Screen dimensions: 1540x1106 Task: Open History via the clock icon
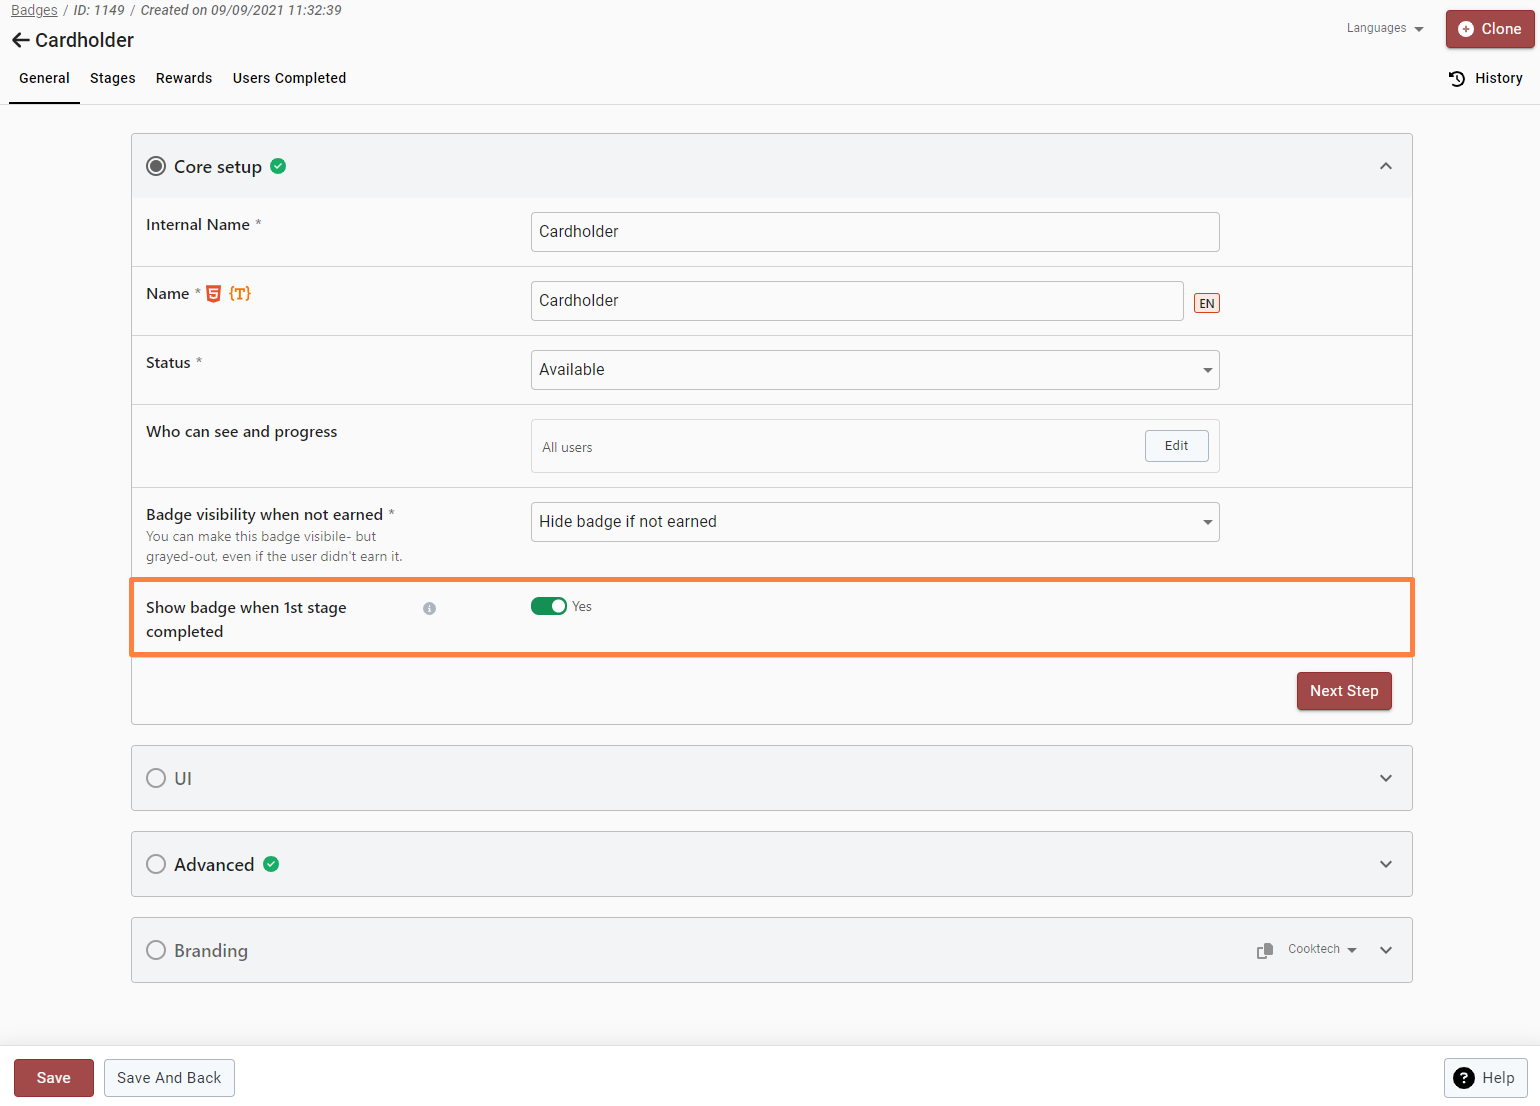pyautogui.click(x=1457, y=78)
